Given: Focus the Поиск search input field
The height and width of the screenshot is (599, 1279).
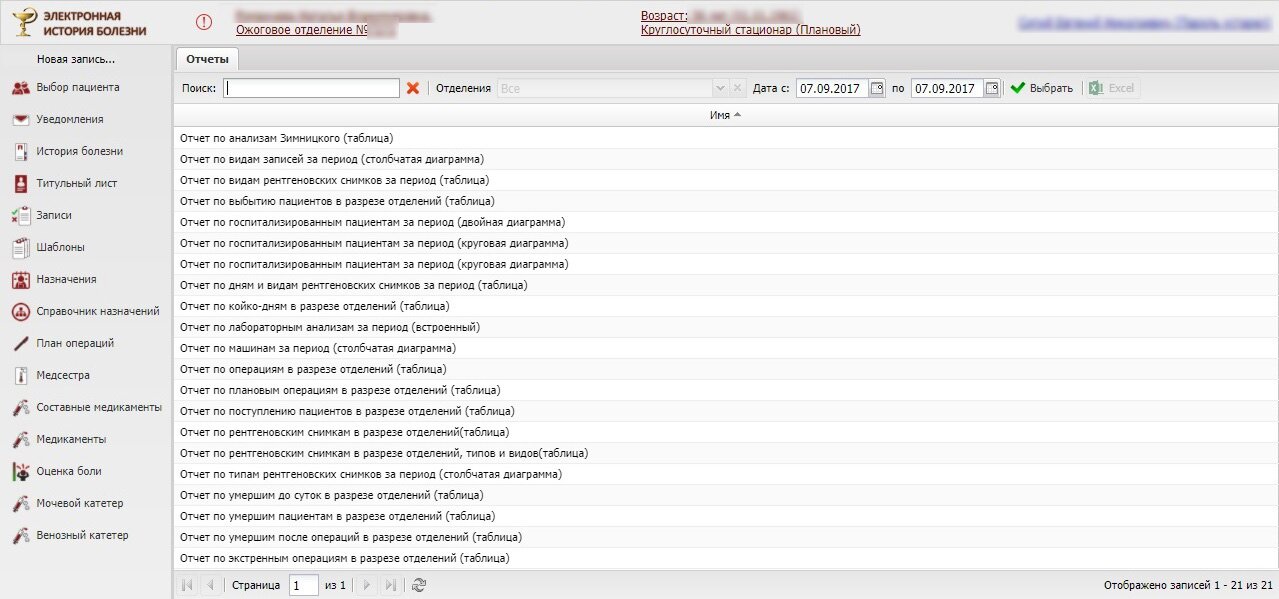Looking at the screenshot, I should [x=312, y=88].
